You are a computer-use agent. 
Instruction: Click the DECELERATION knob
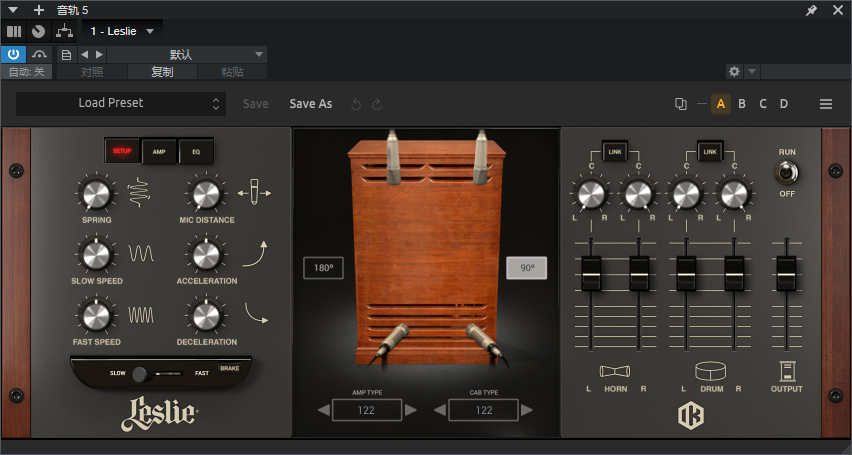click(206, 315)
